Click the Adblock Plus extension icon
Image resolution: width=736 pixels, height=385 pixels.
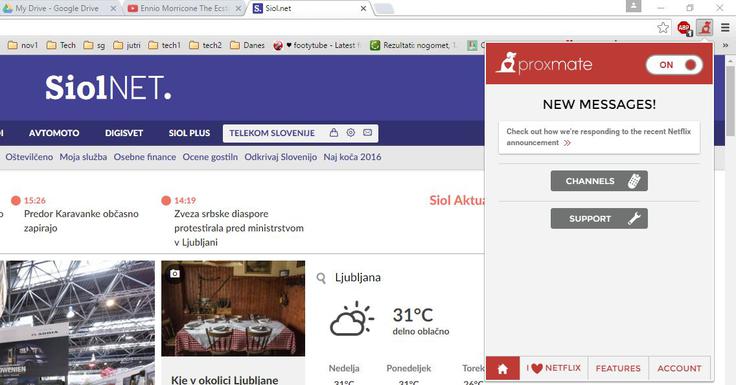684,28
